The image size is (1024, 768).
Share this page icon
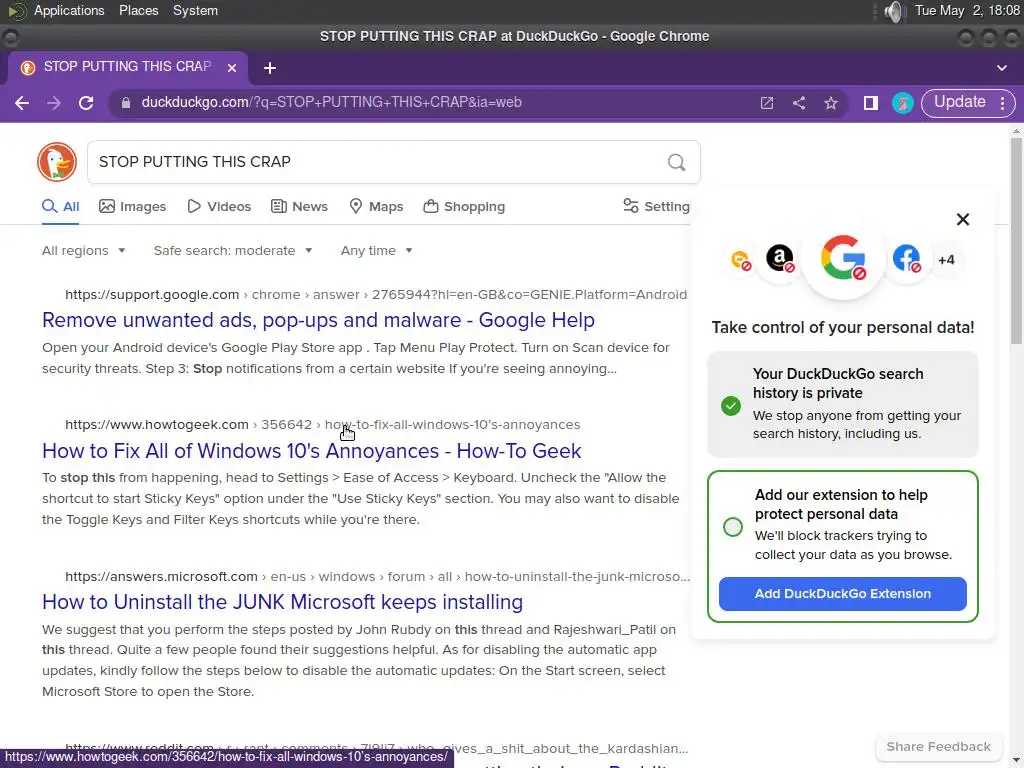pos(799,103)
